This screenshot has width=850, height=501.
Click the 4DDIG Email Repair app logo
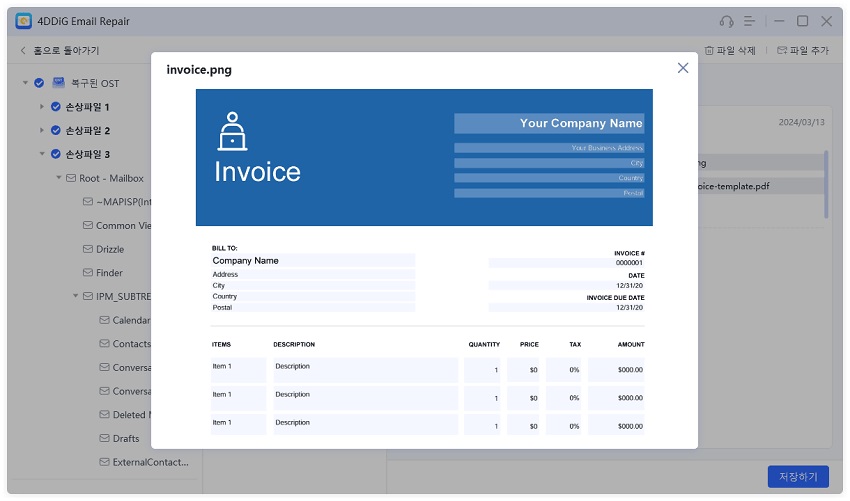[x=24, y=21]
